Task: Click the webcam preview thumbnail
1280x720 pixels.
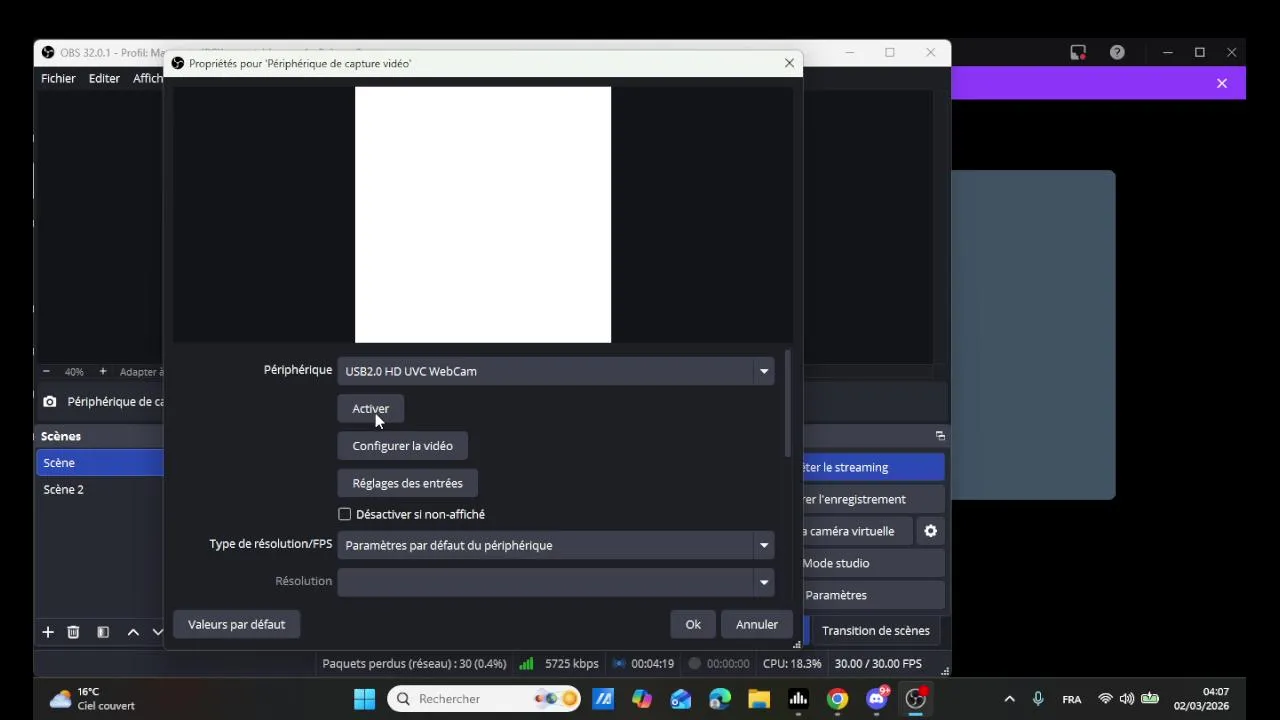Action: [x=483, y=214]
